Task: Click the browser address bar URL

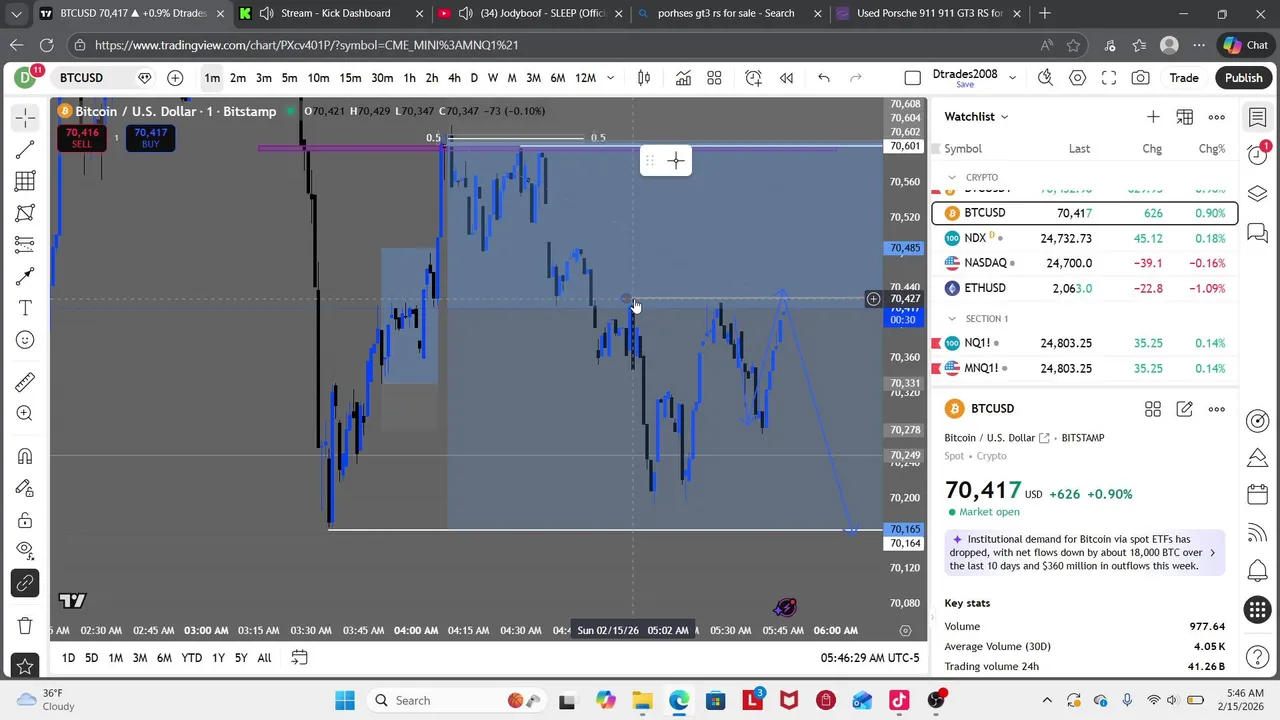Action: (306, 45)
